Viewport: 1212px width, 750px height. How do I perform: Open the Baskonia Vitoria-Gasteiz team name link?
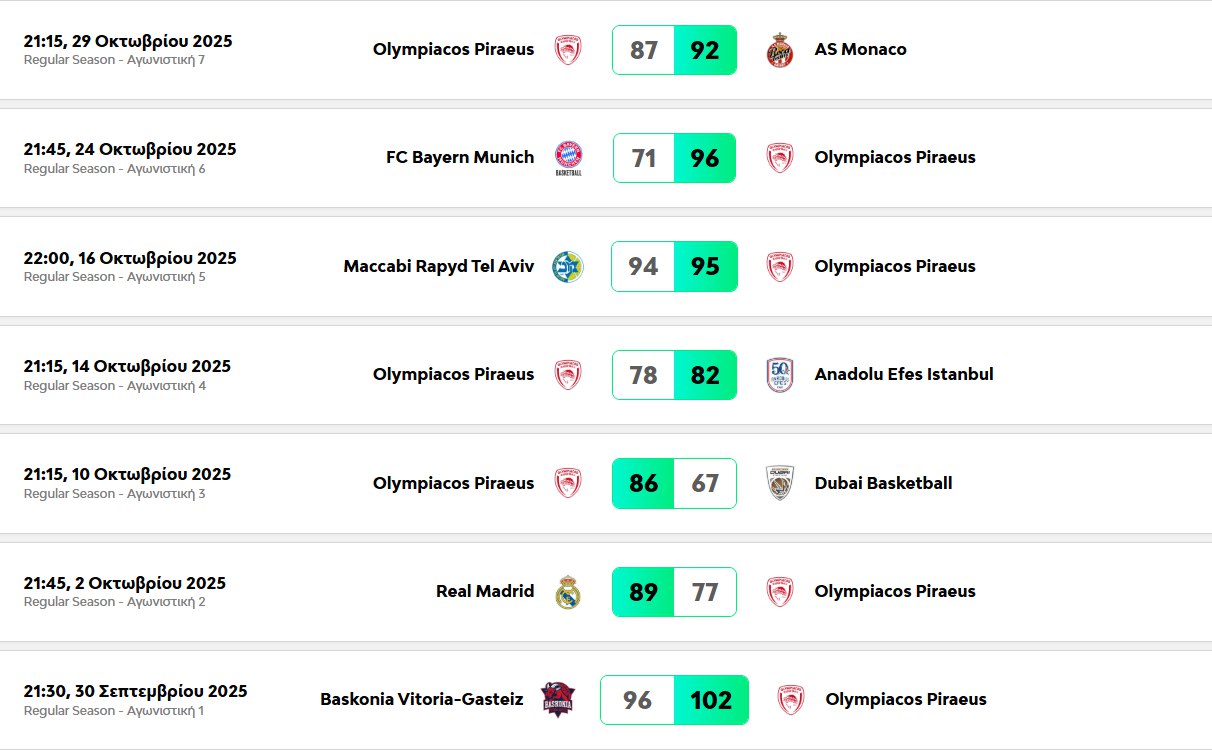(421, 700)
